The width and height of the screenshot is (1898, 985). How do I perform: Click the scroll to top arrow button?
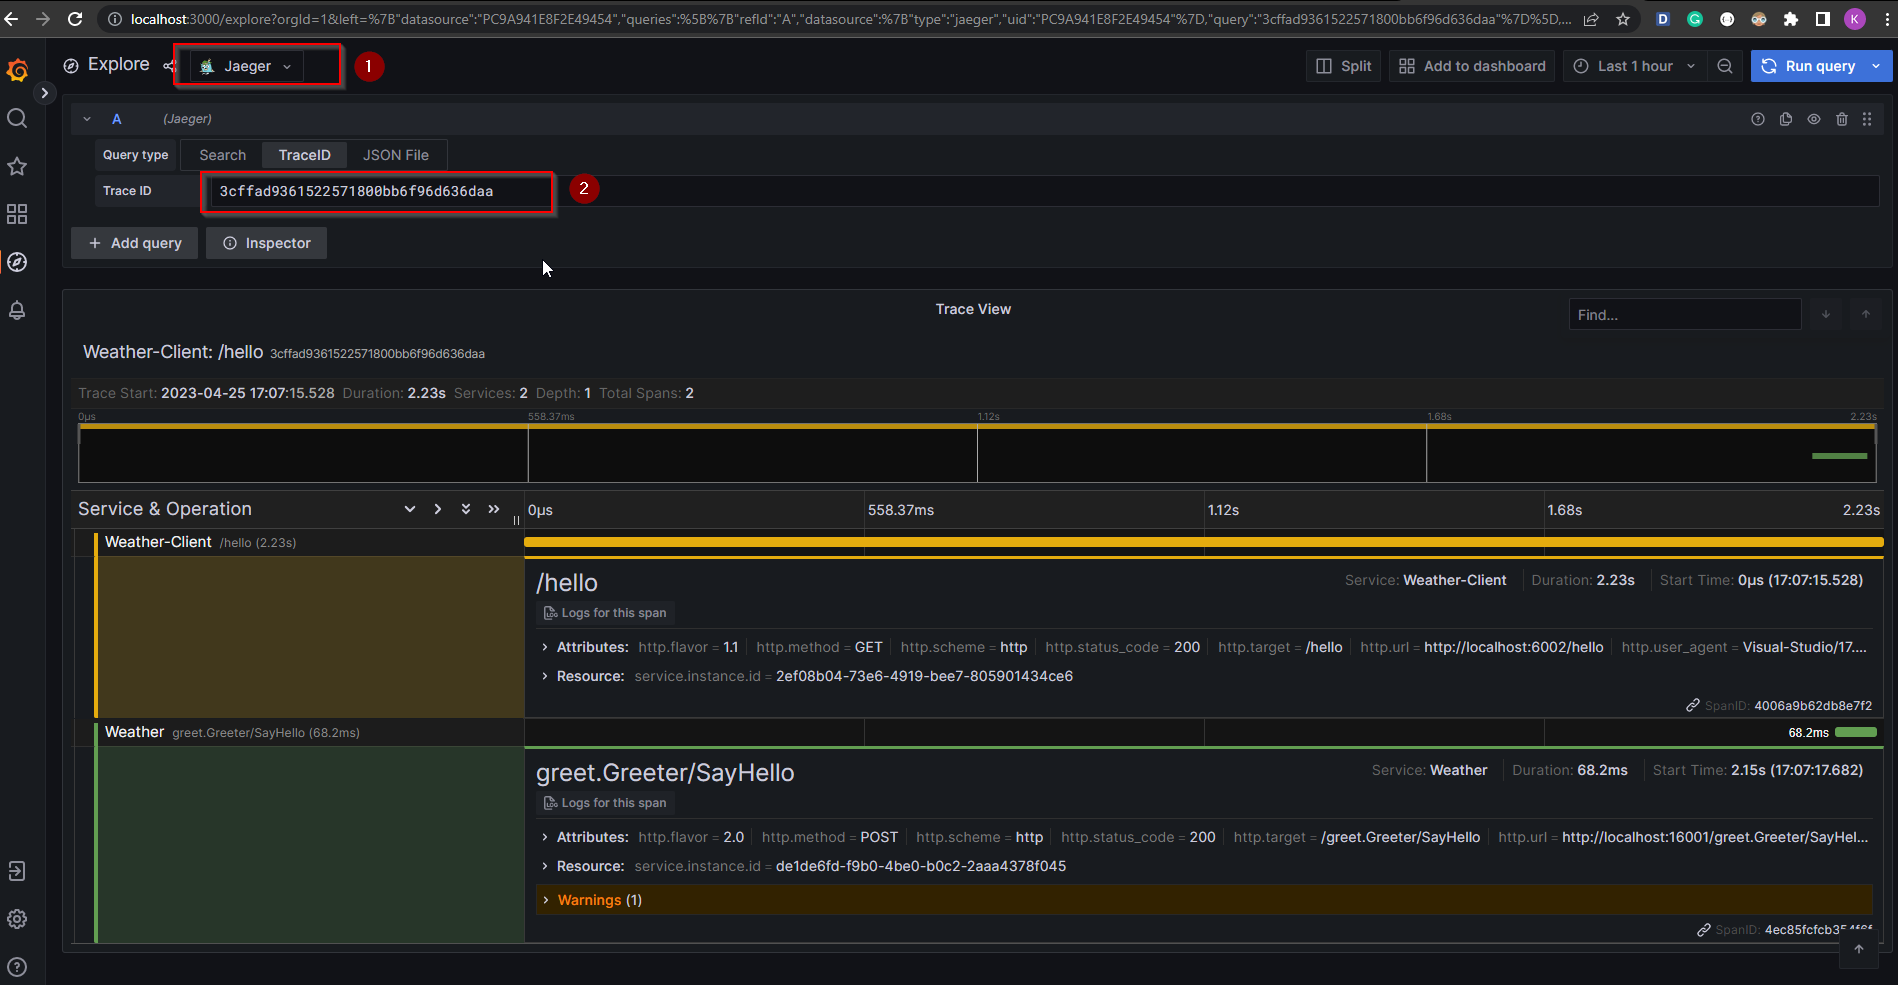click(1859, 949)
